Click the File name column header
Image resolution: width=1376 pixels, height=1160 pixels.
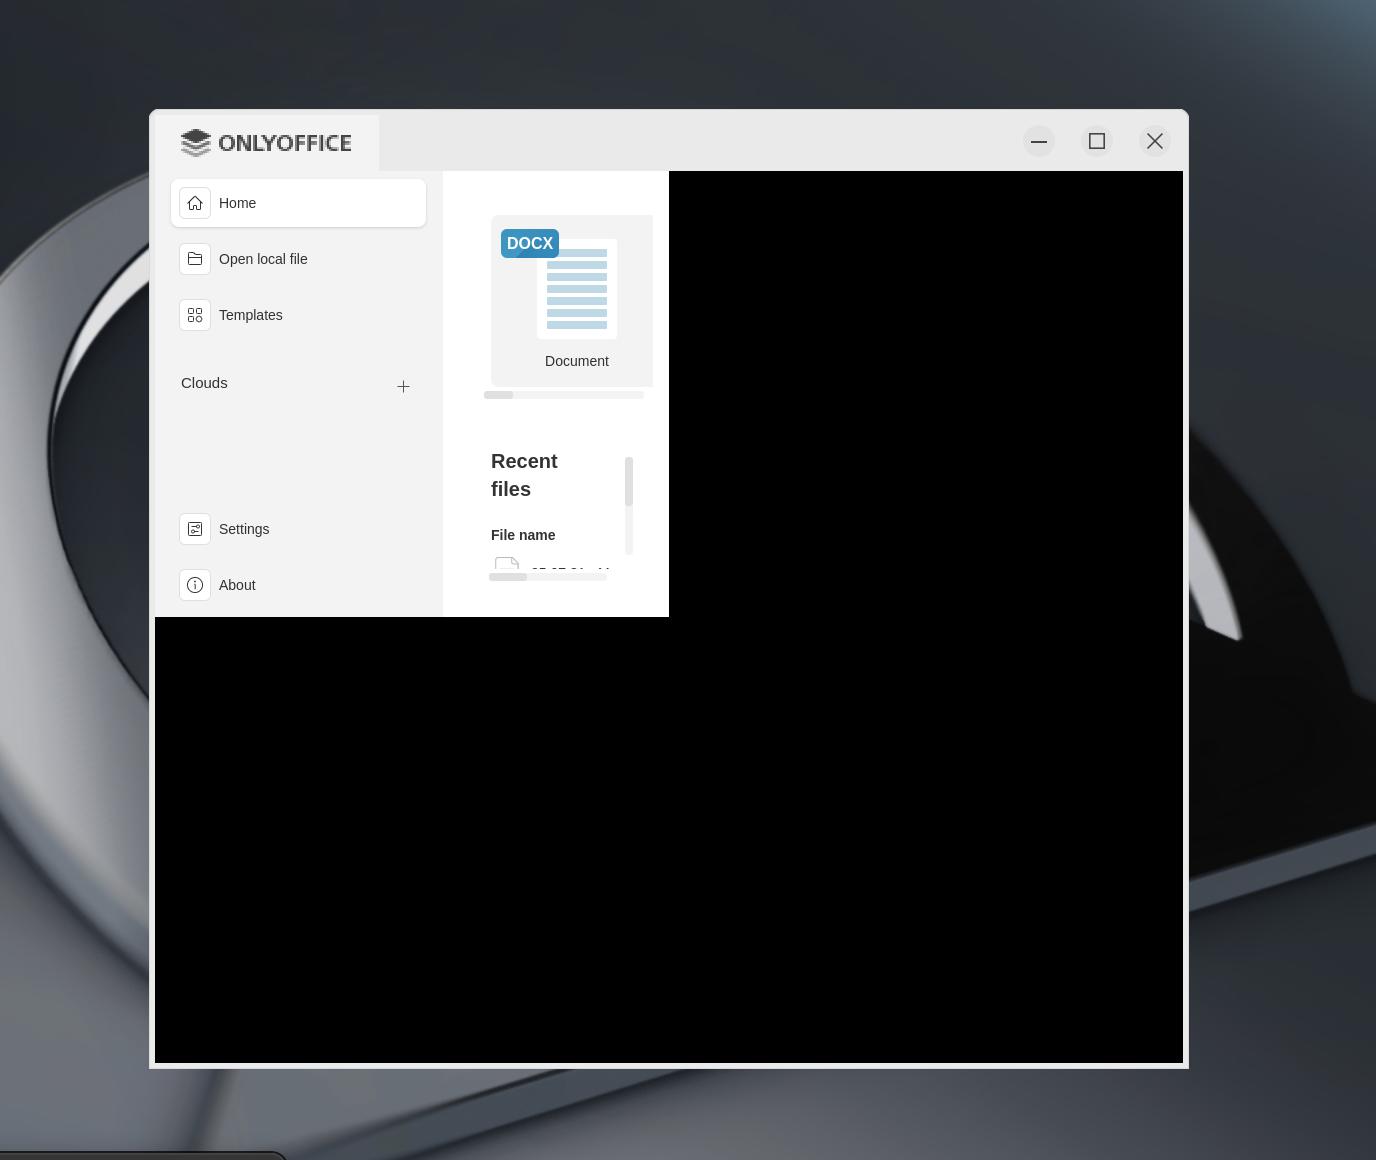[x=523, y=535]
